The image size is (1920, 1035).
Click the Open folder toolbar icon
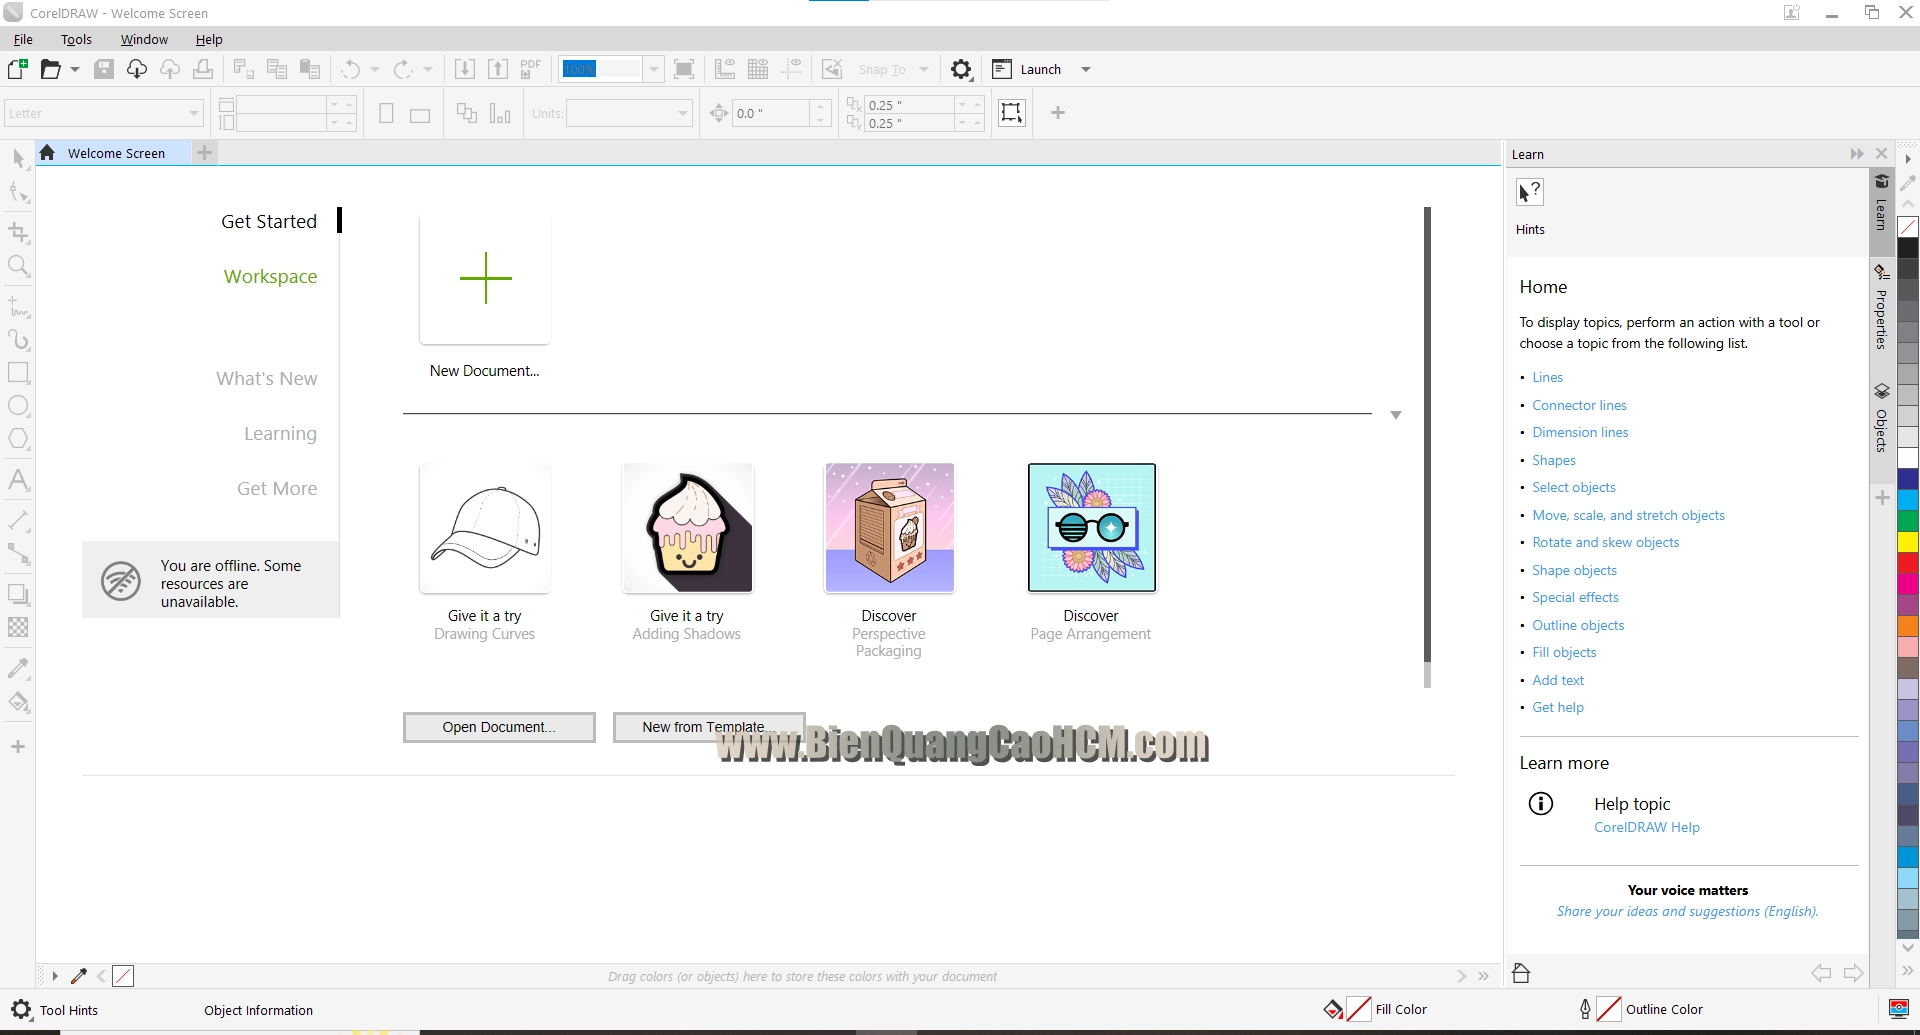coord(51,69)
